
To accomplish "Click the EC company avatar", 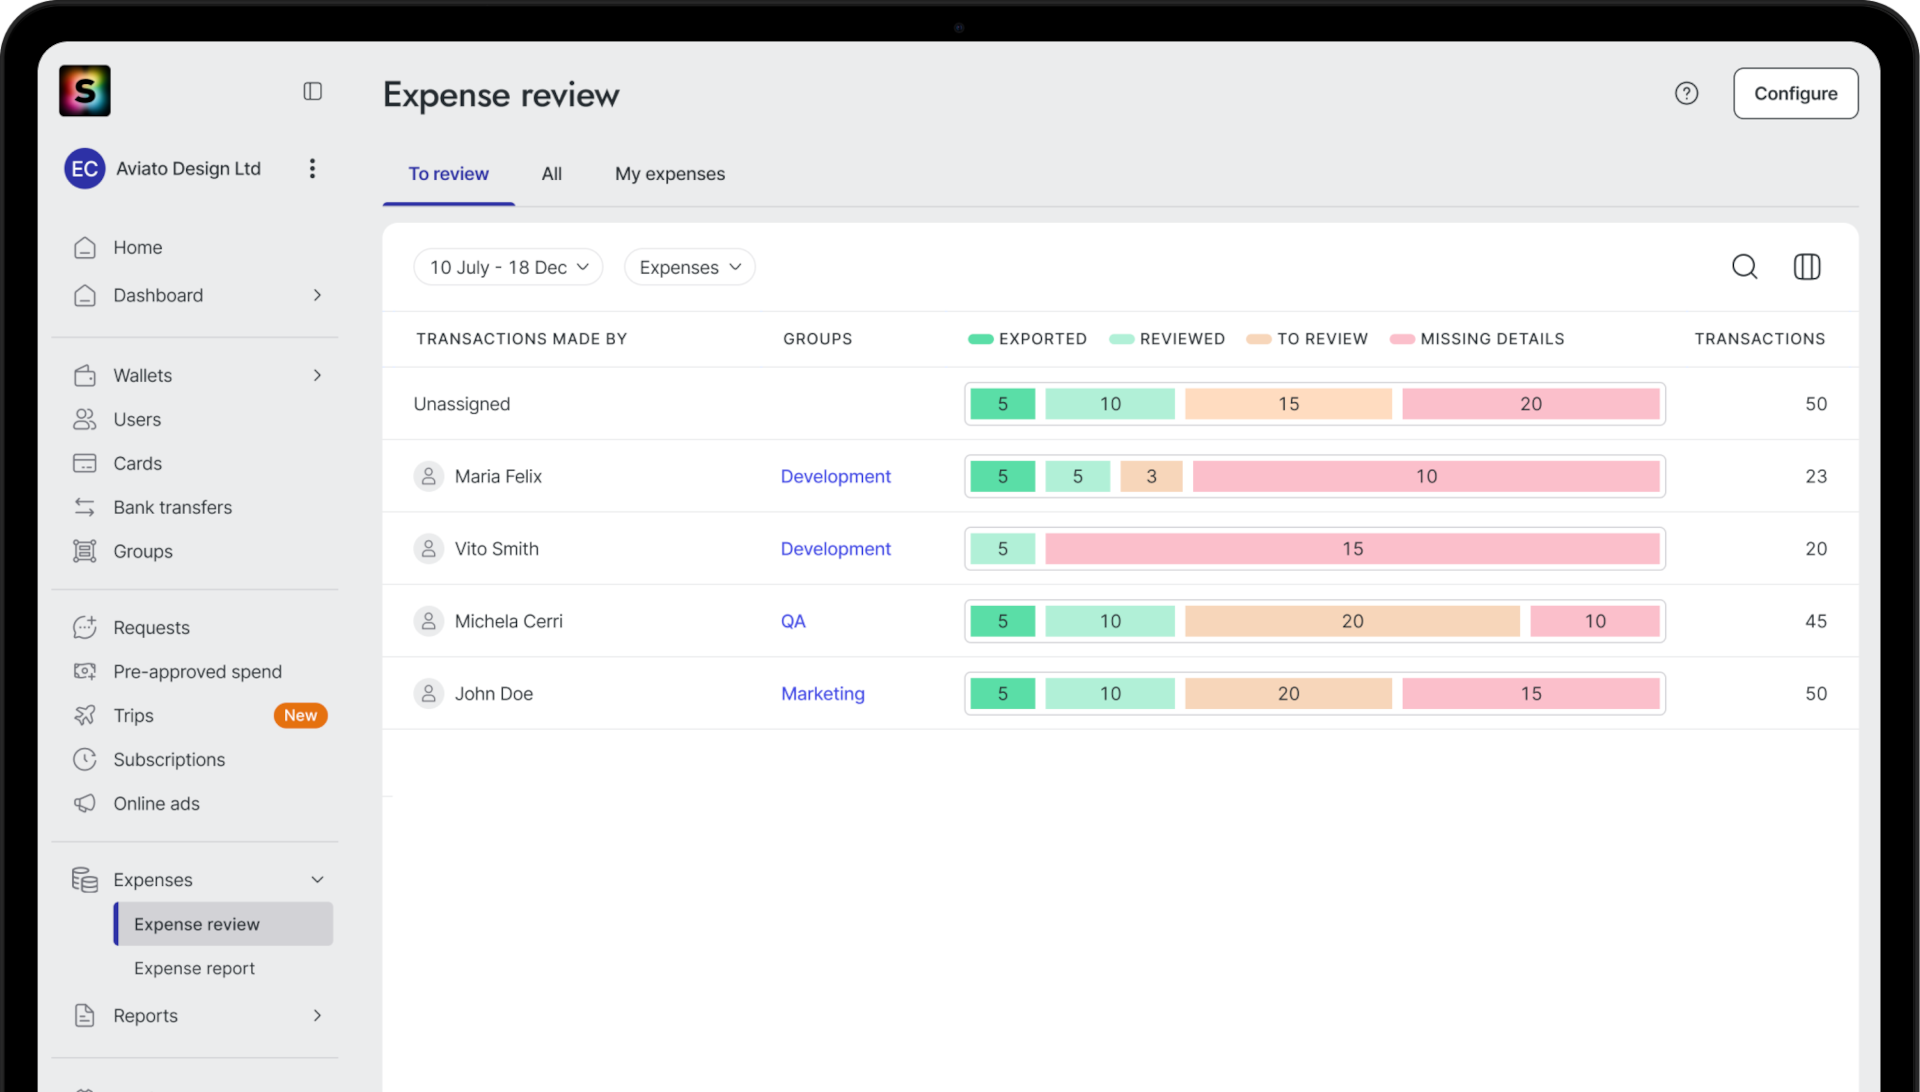I will click(x=84, y=169).
